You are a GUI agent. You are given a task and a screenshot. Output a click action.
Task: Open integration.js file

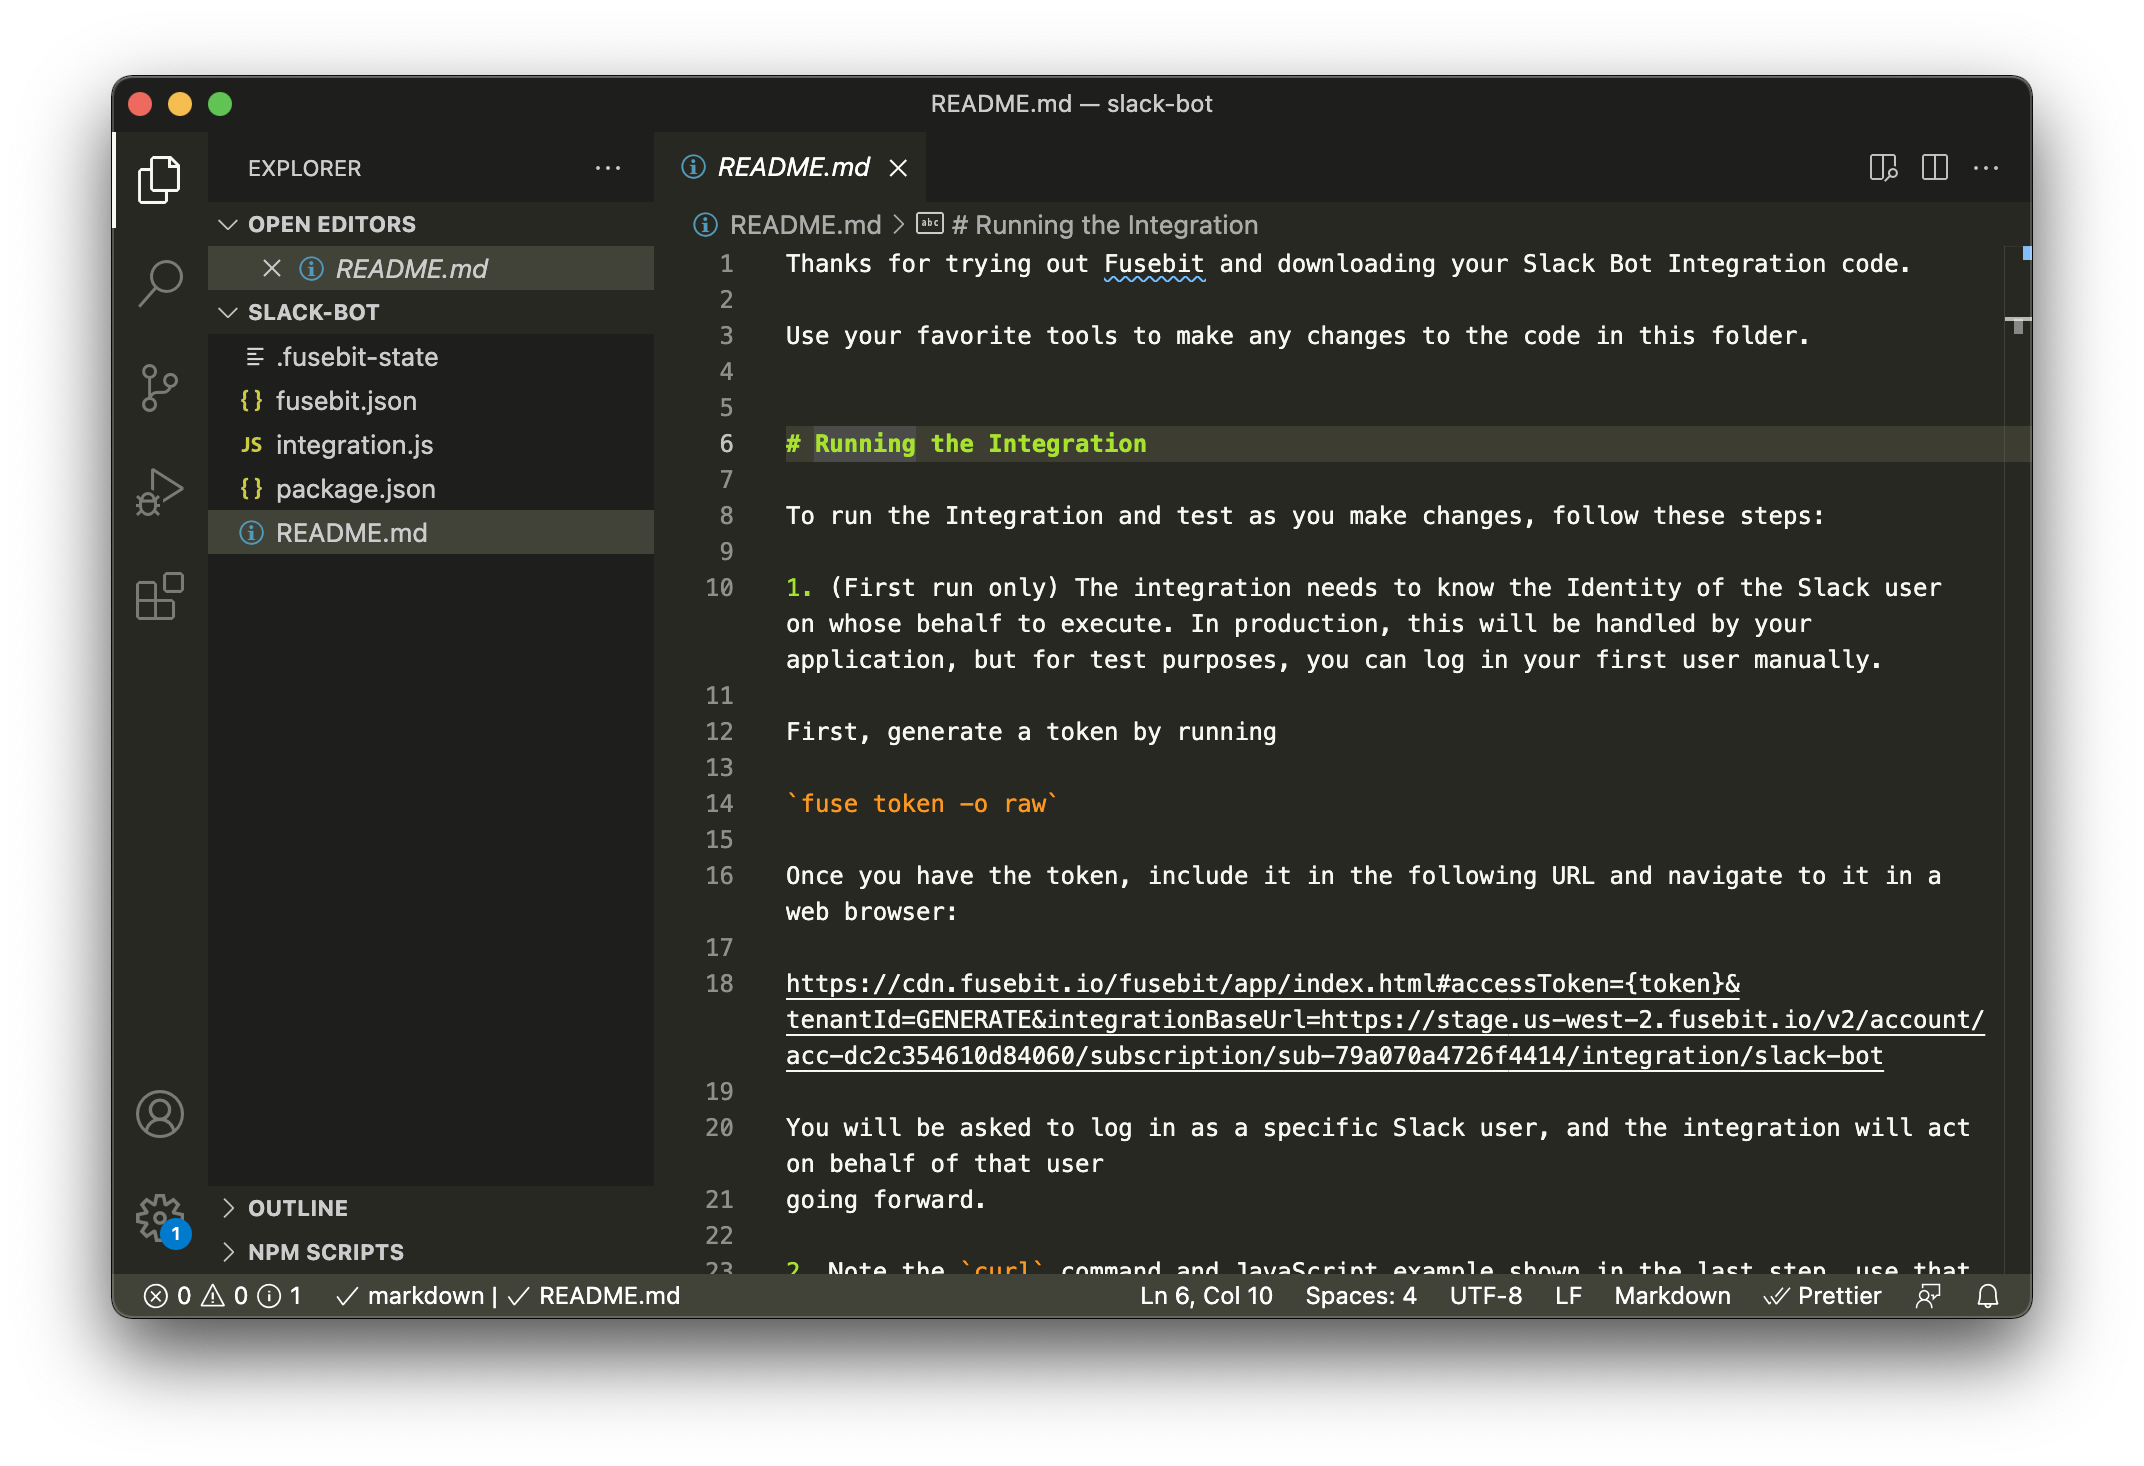coord(430,445)
